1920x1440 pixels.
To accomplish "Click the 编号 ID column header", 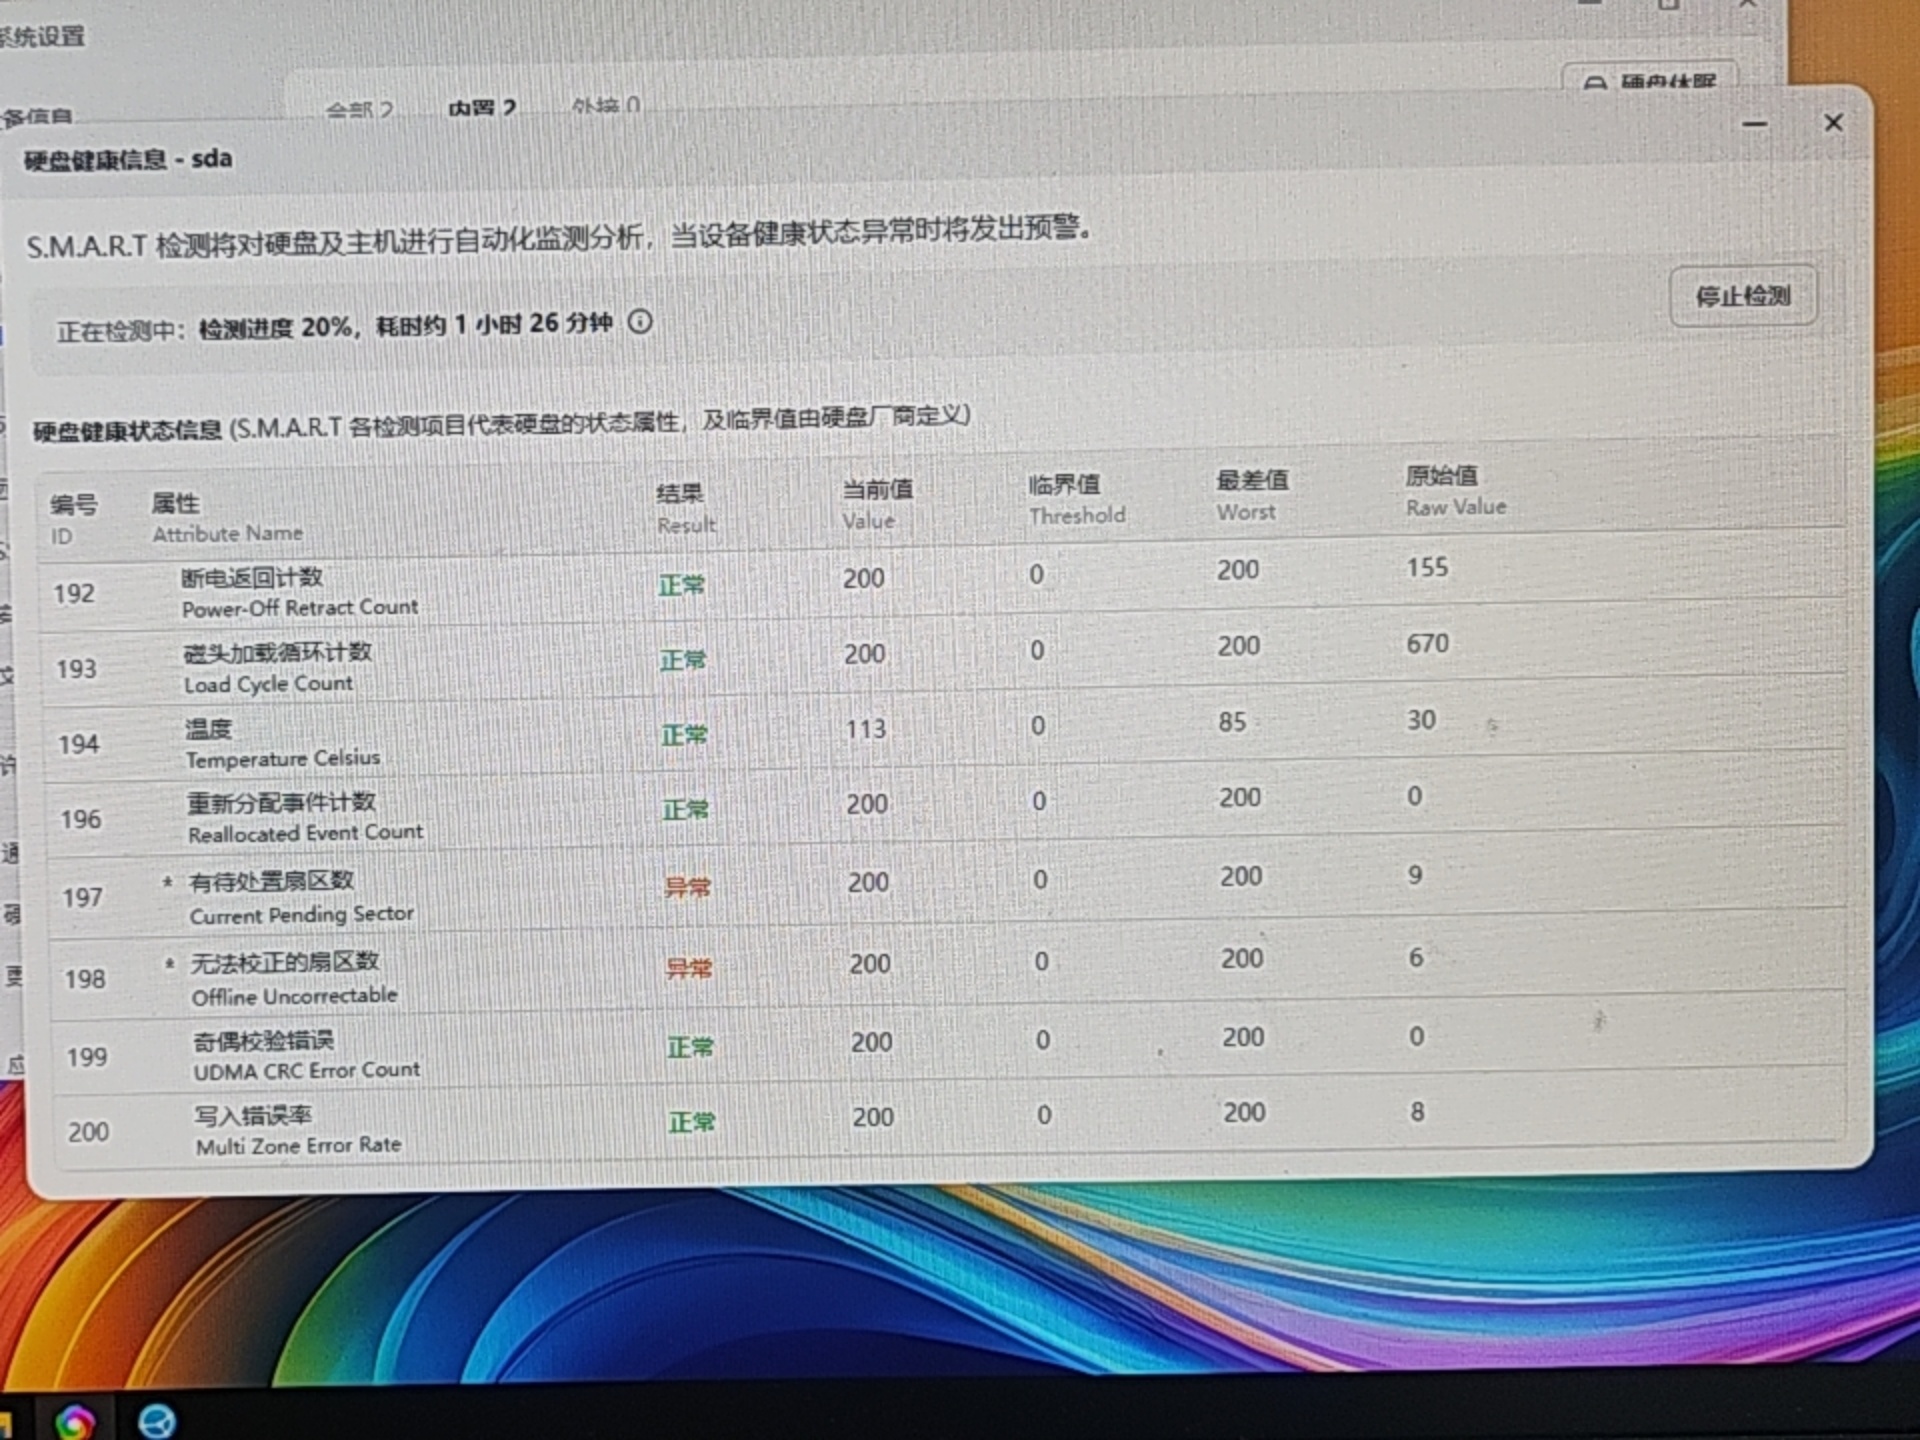I will pyautogui.click(x=73, y=519).
